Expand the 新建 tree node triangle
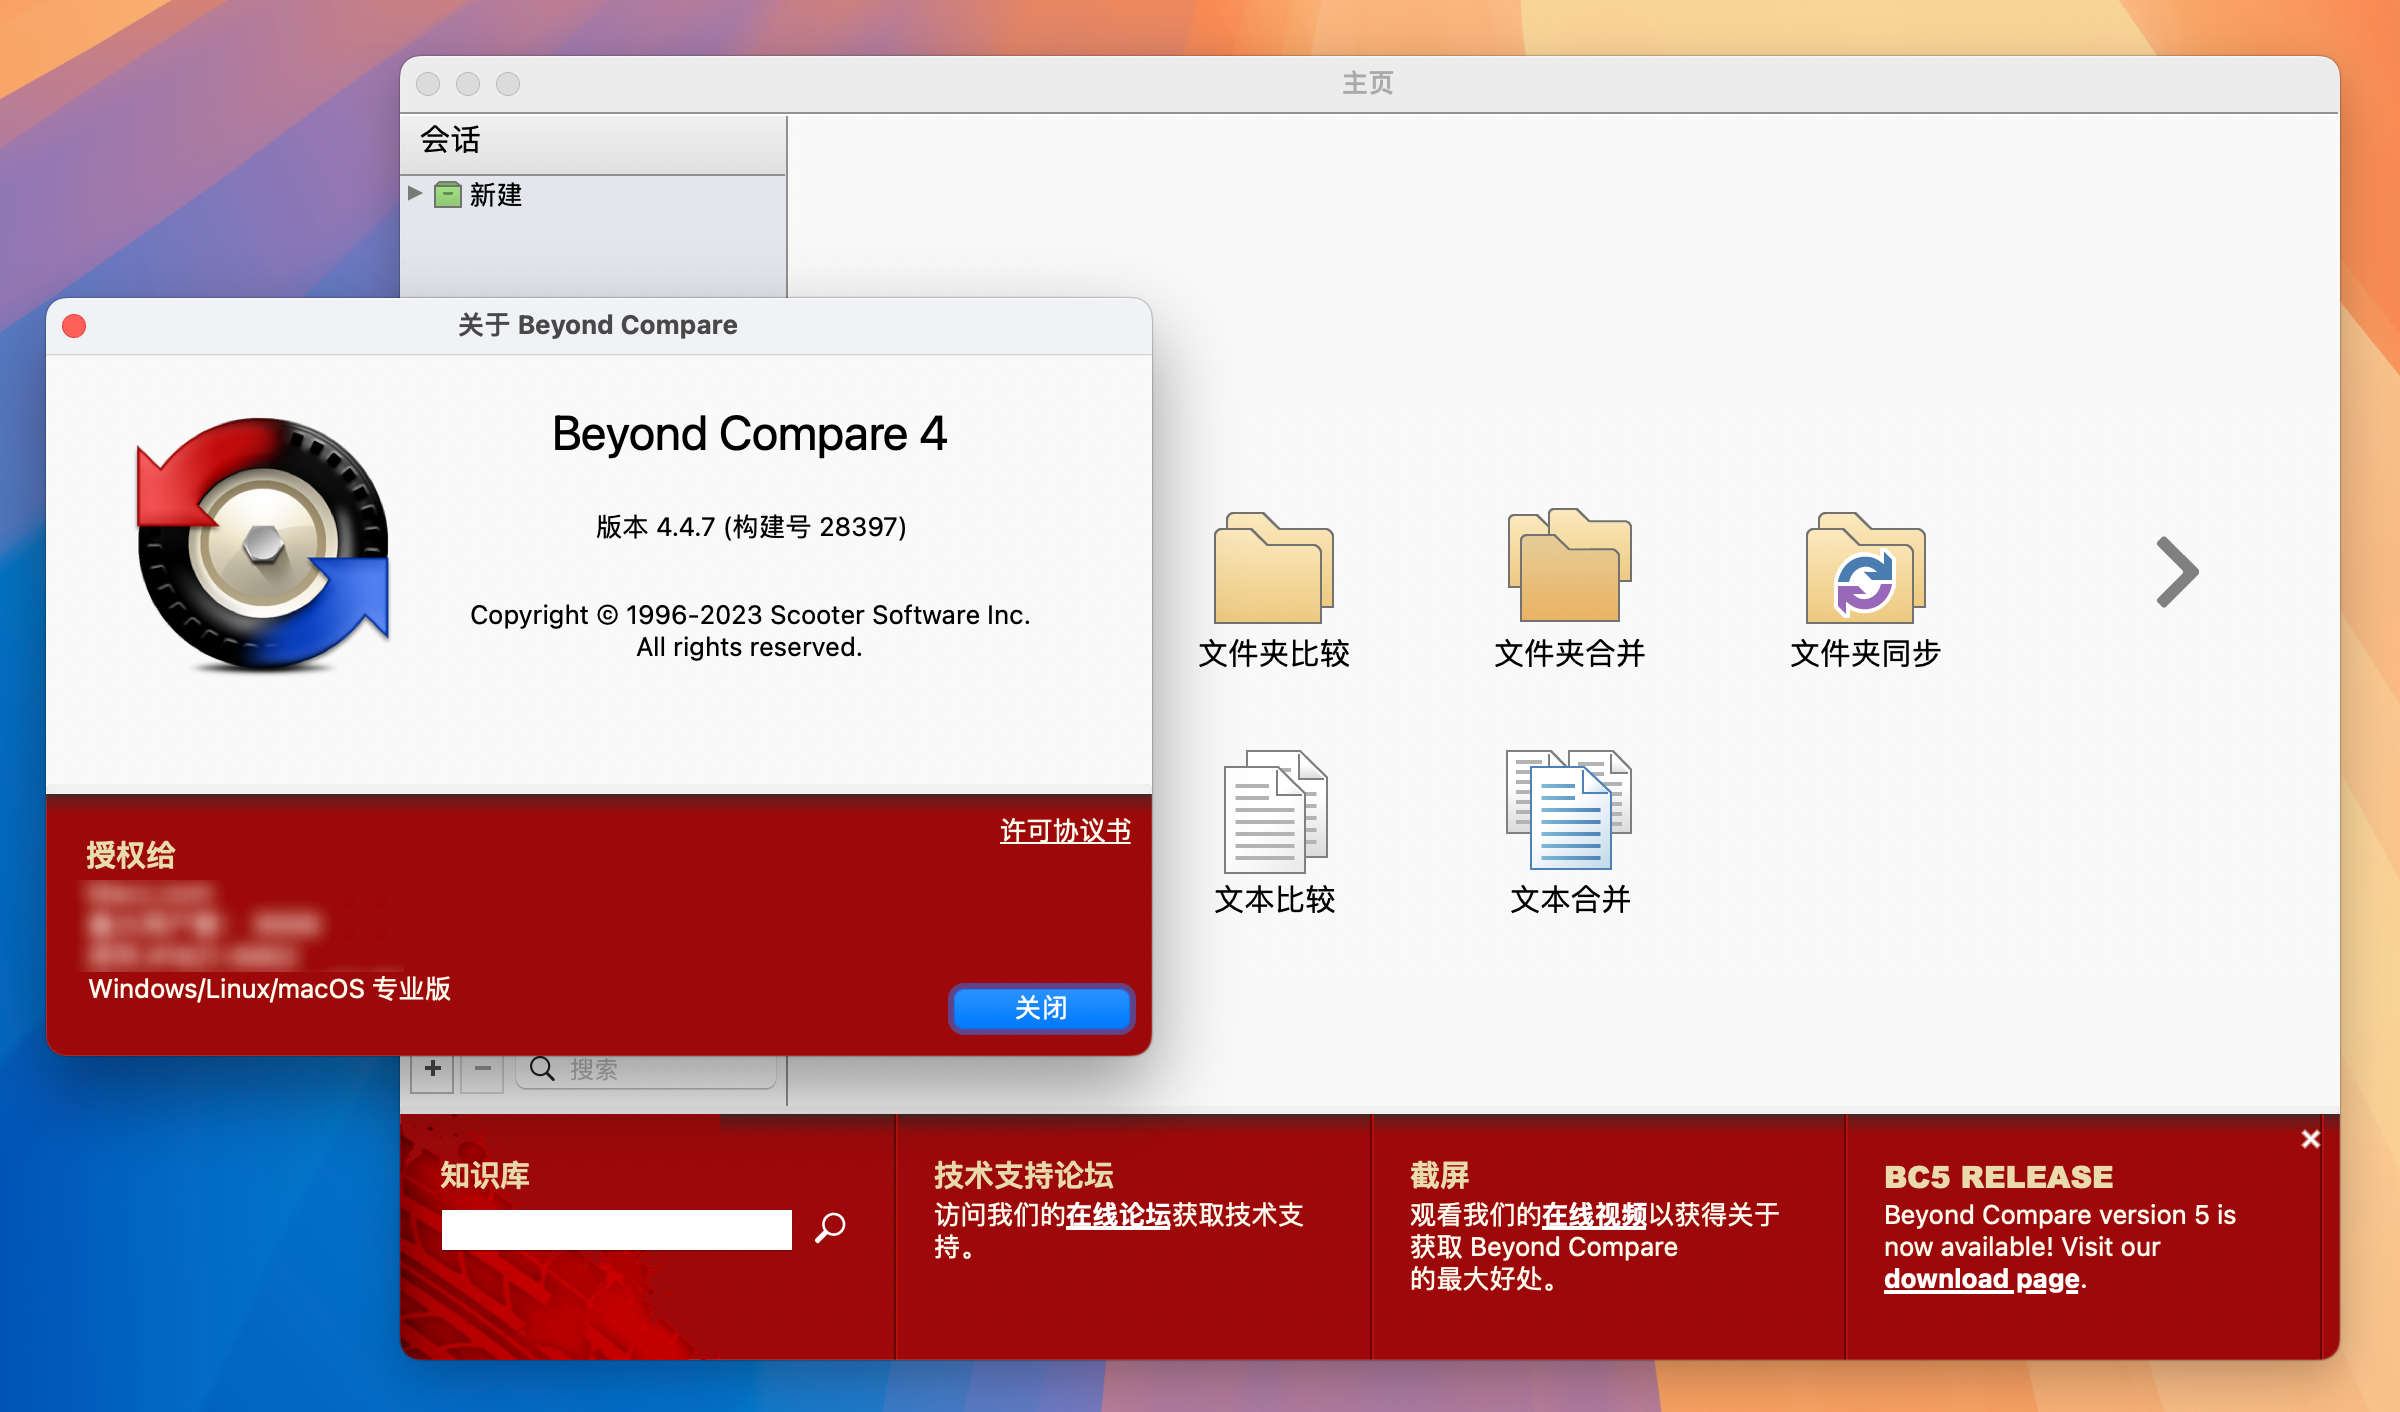This screenshot has height=1412, width=2400. pos(415,193)
